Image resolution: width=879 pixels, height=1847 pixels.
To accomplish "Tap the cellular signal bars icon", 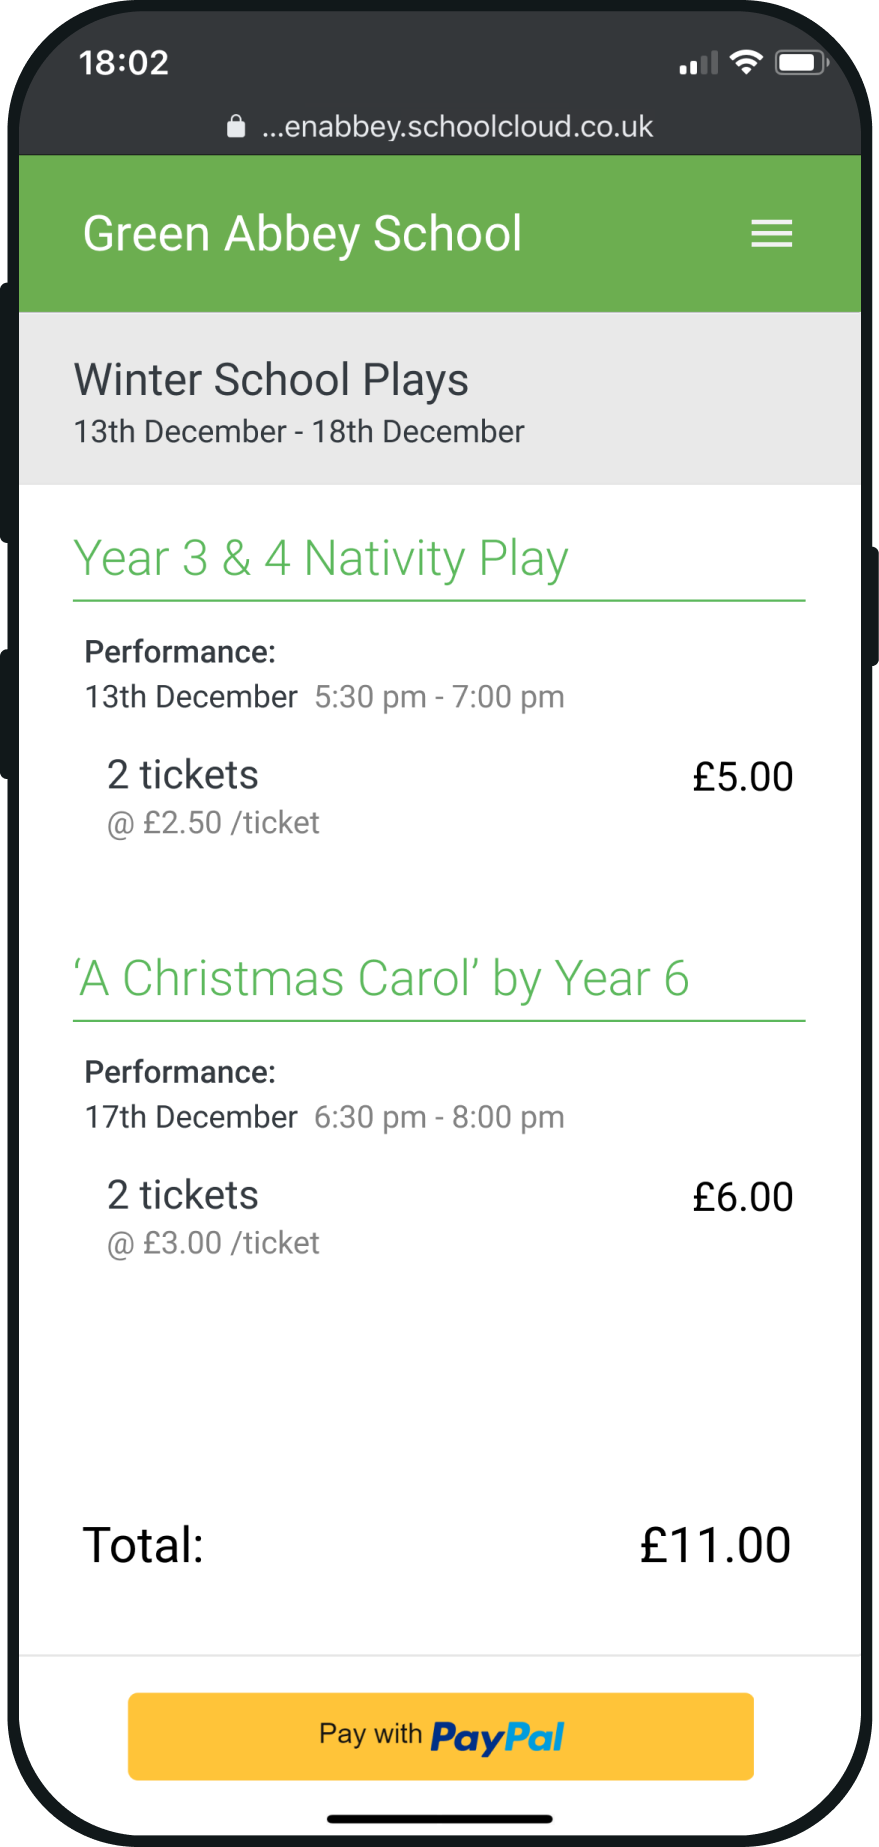I will 698,64.
